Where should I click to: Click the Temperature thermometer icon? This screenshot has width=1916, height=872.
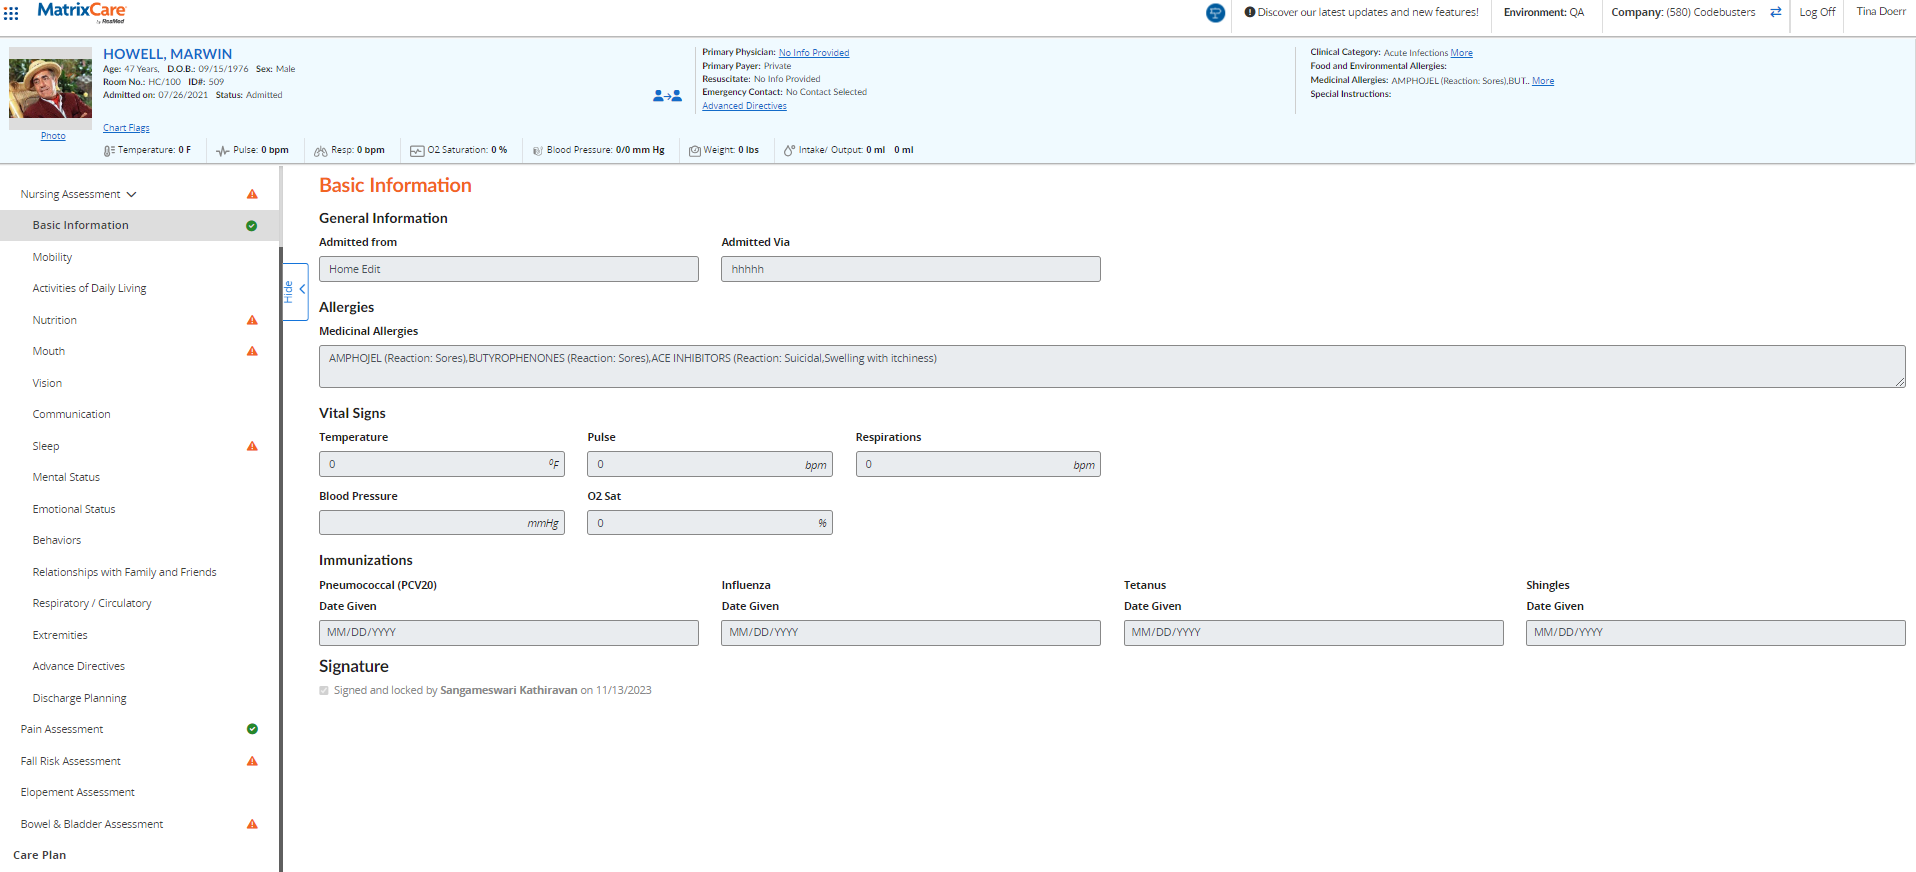pyautogui.click(x=109, y=150)
